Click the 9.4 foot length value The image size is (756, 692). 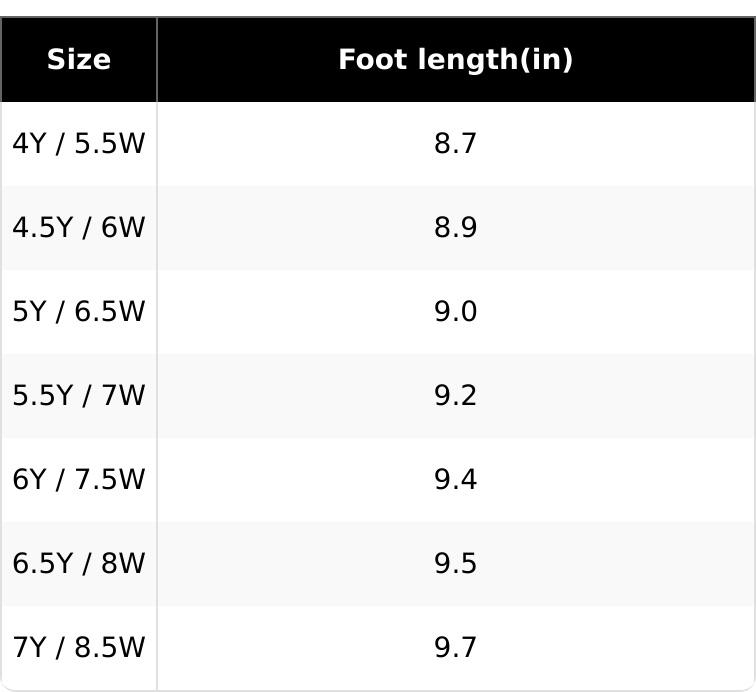[x=455, y=479]
